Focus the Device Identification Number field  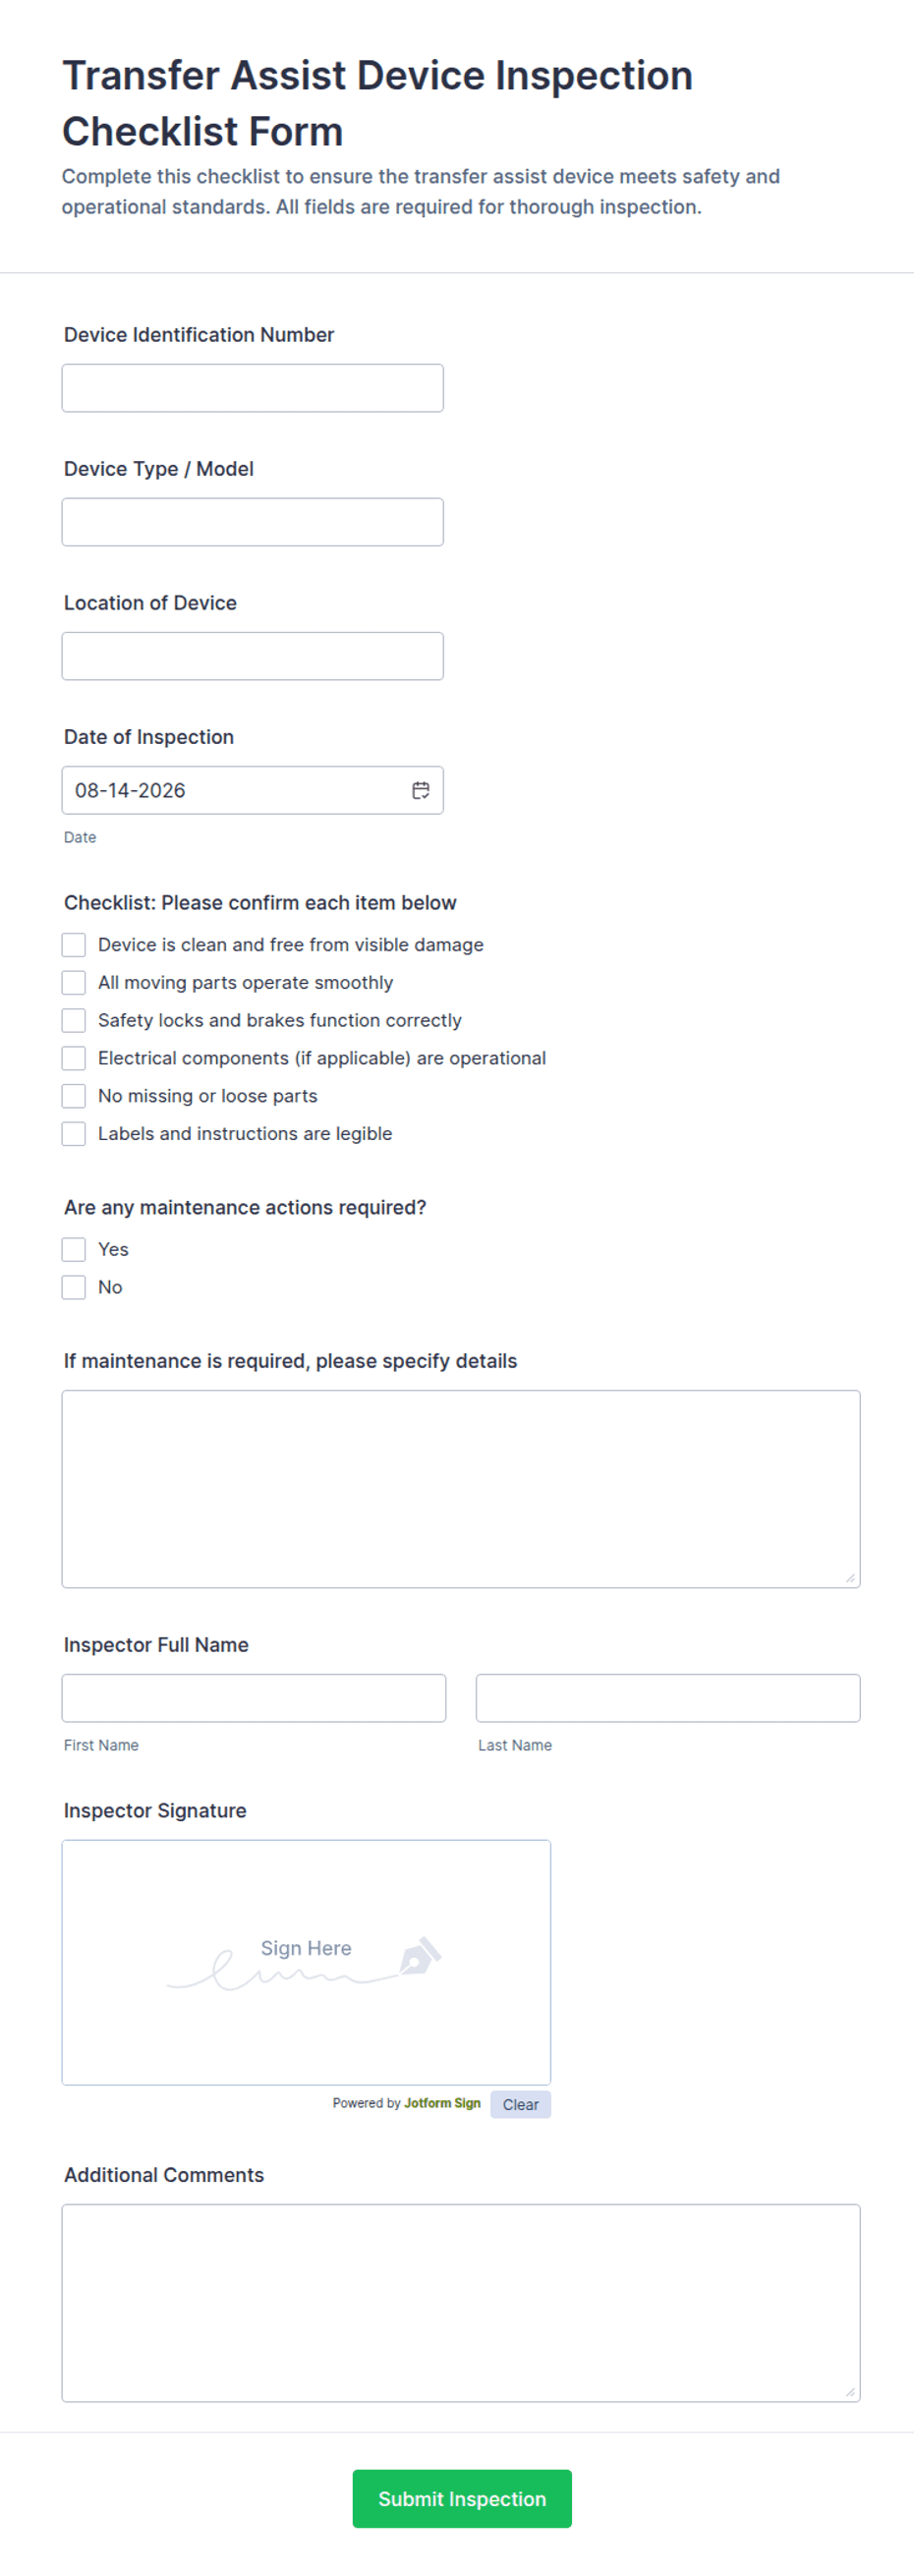click(253, 388)
